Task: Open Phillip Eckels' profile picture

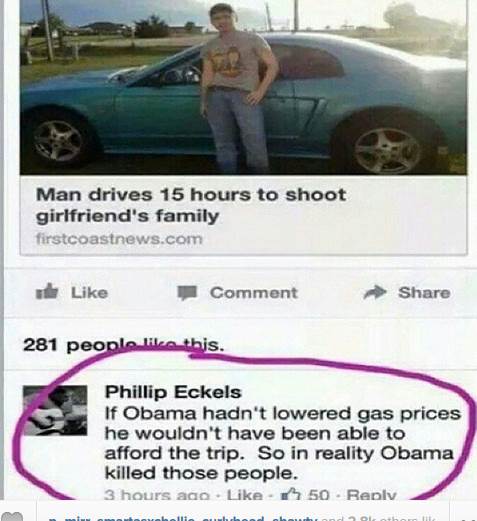Action: coord(55,410)
